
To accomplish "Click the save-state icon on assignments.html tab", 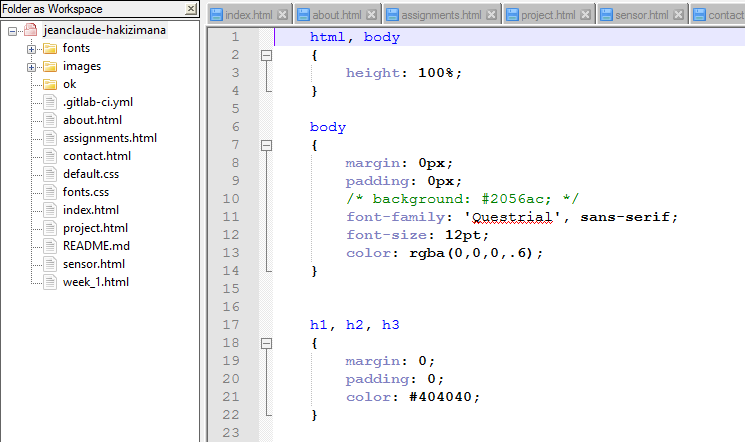I will 392,15.
